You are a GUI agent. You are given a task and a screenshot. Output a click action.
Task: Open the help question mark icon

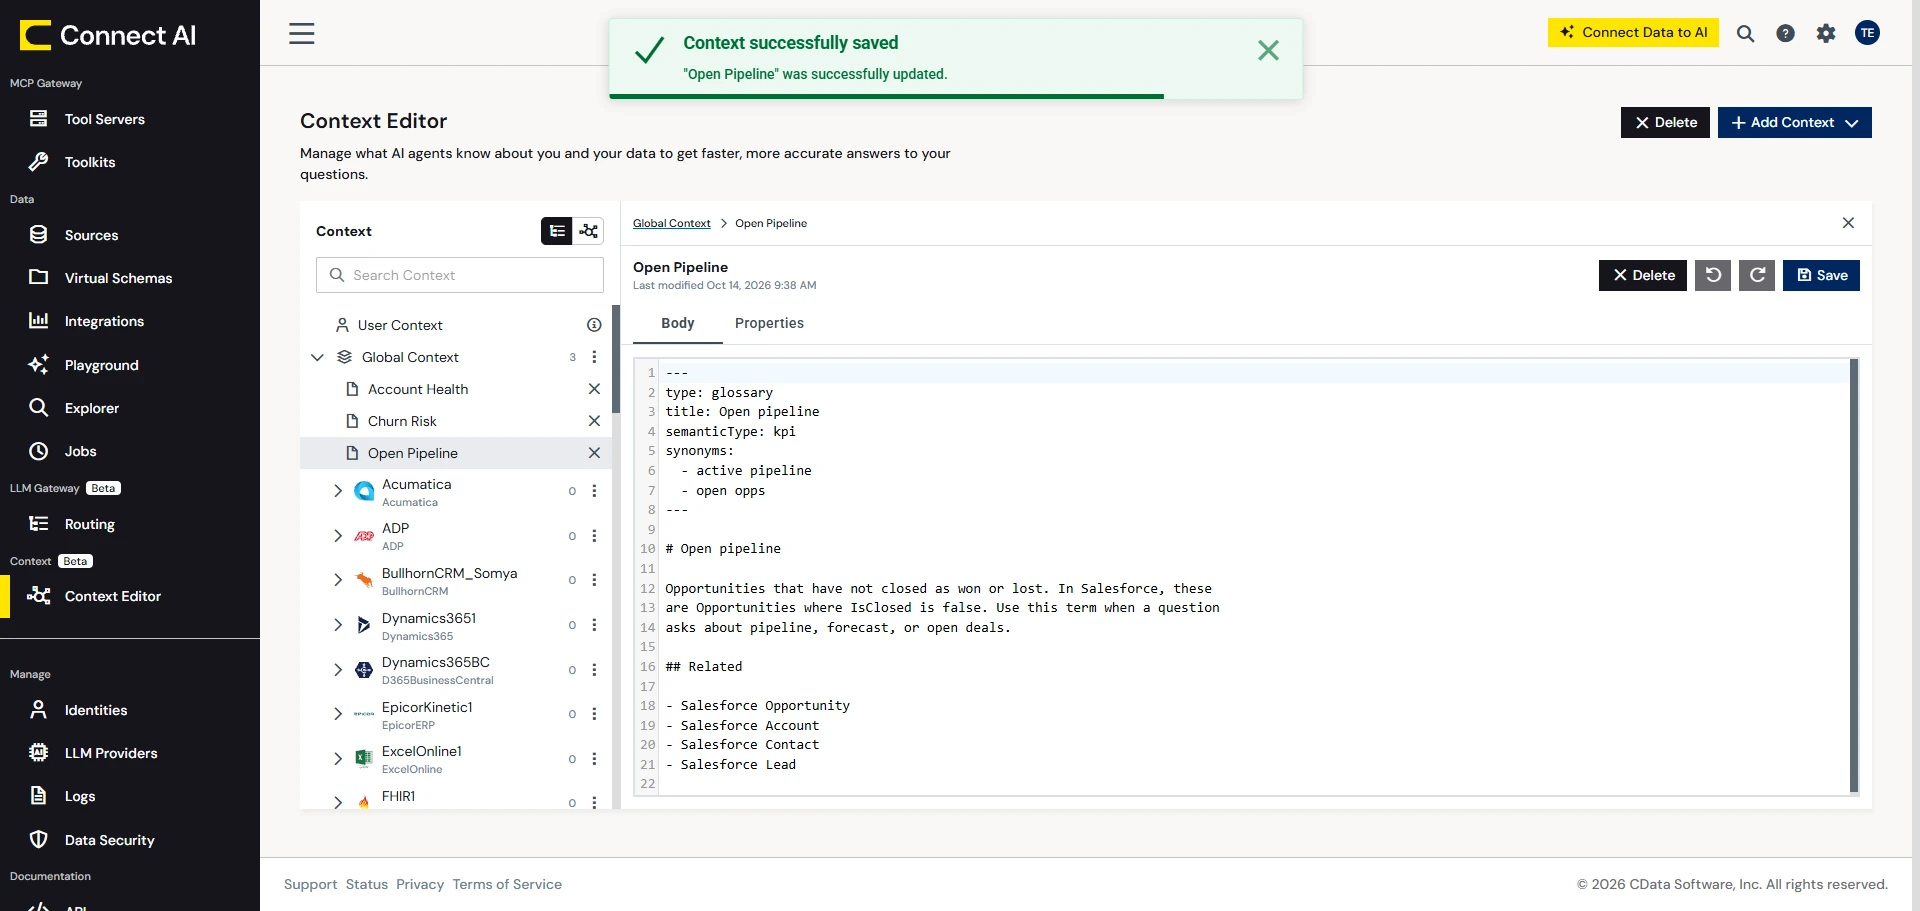[x=1785, y=33]
